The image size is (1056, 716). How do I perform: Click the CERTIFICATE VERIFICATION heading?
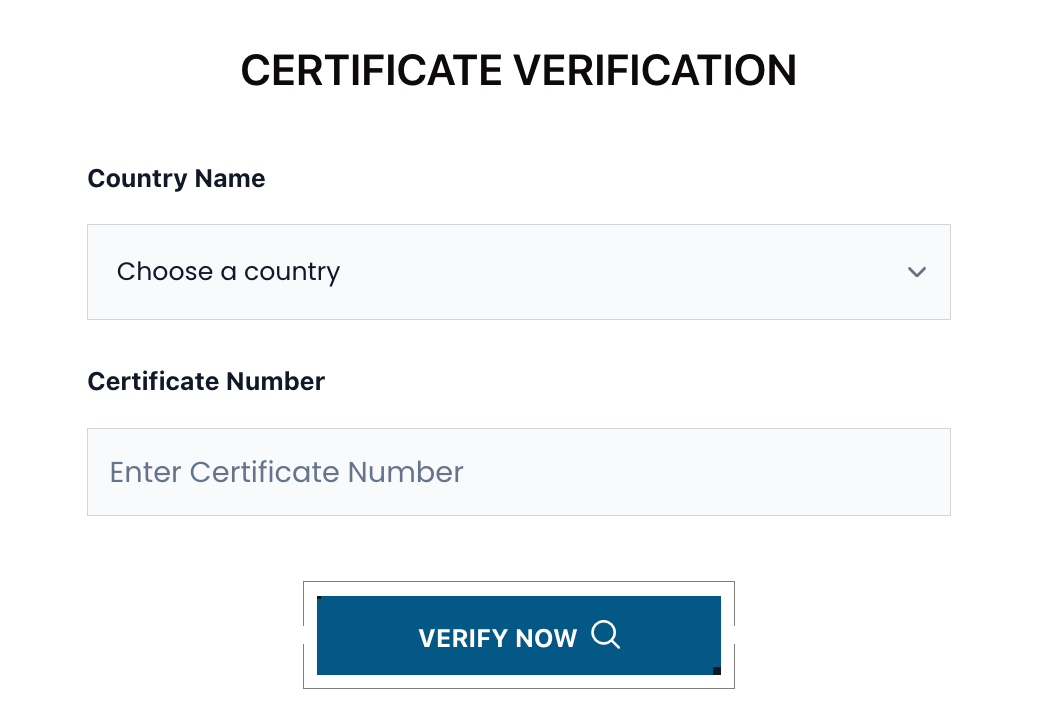[518, 70]
